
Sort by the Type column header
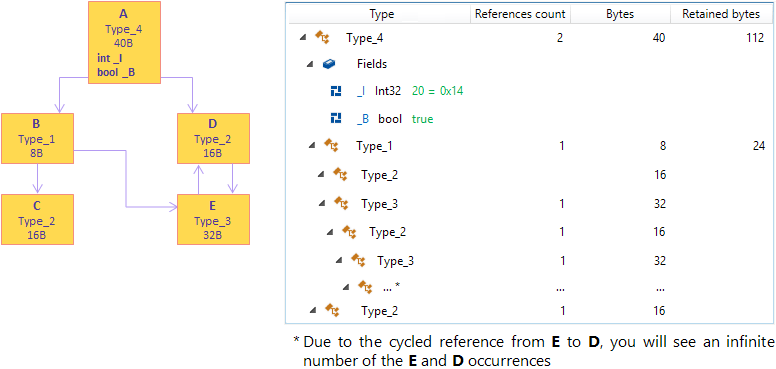[x=382, y=14]
